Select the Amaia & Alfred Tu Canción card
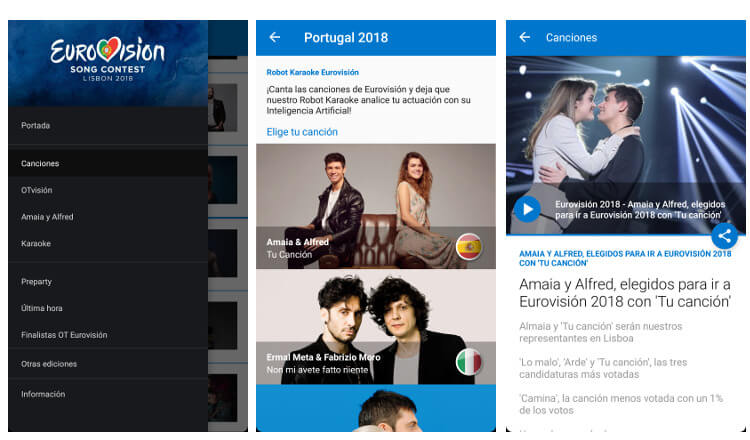This screenshot has height=440, width=750. (x=376, y=206)
